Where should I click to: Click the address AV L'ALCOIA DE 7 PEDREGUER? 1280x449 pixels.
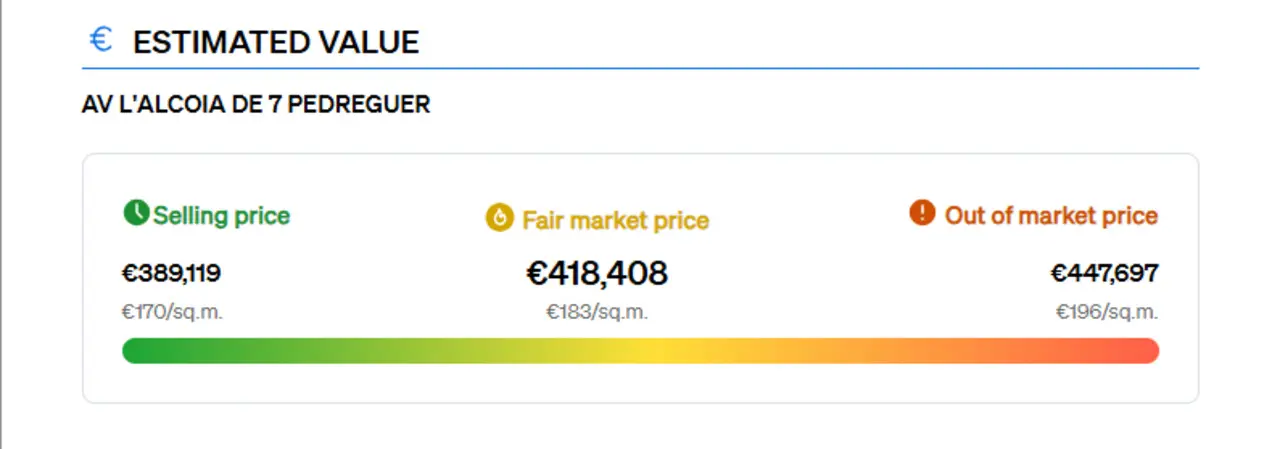256,104
